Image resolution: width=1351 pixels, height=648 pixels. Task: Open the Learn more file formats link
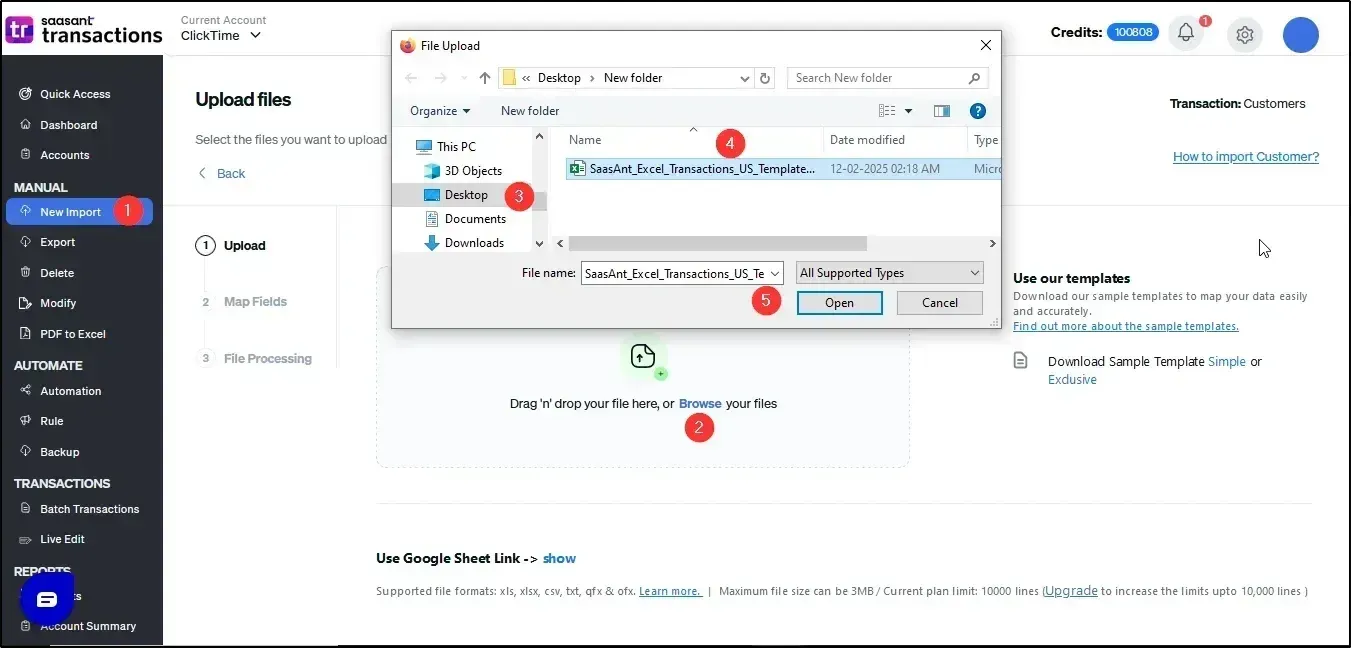(x=670, y=591)
